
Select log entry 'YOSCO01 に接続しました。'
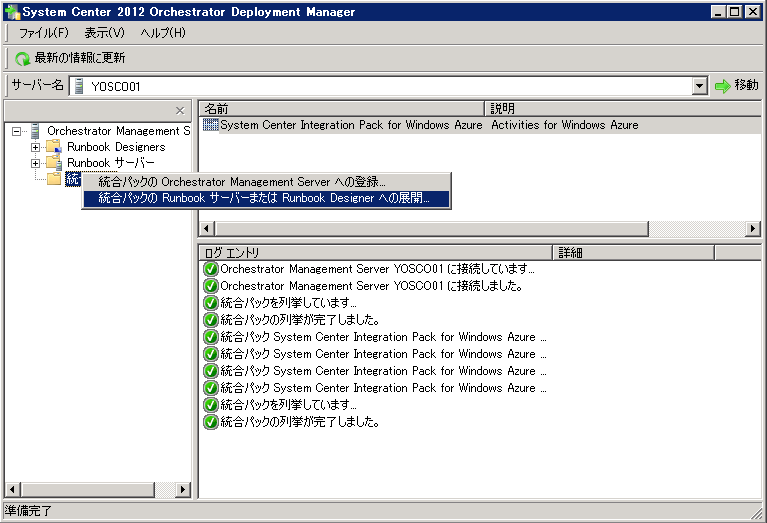[371, 286]
